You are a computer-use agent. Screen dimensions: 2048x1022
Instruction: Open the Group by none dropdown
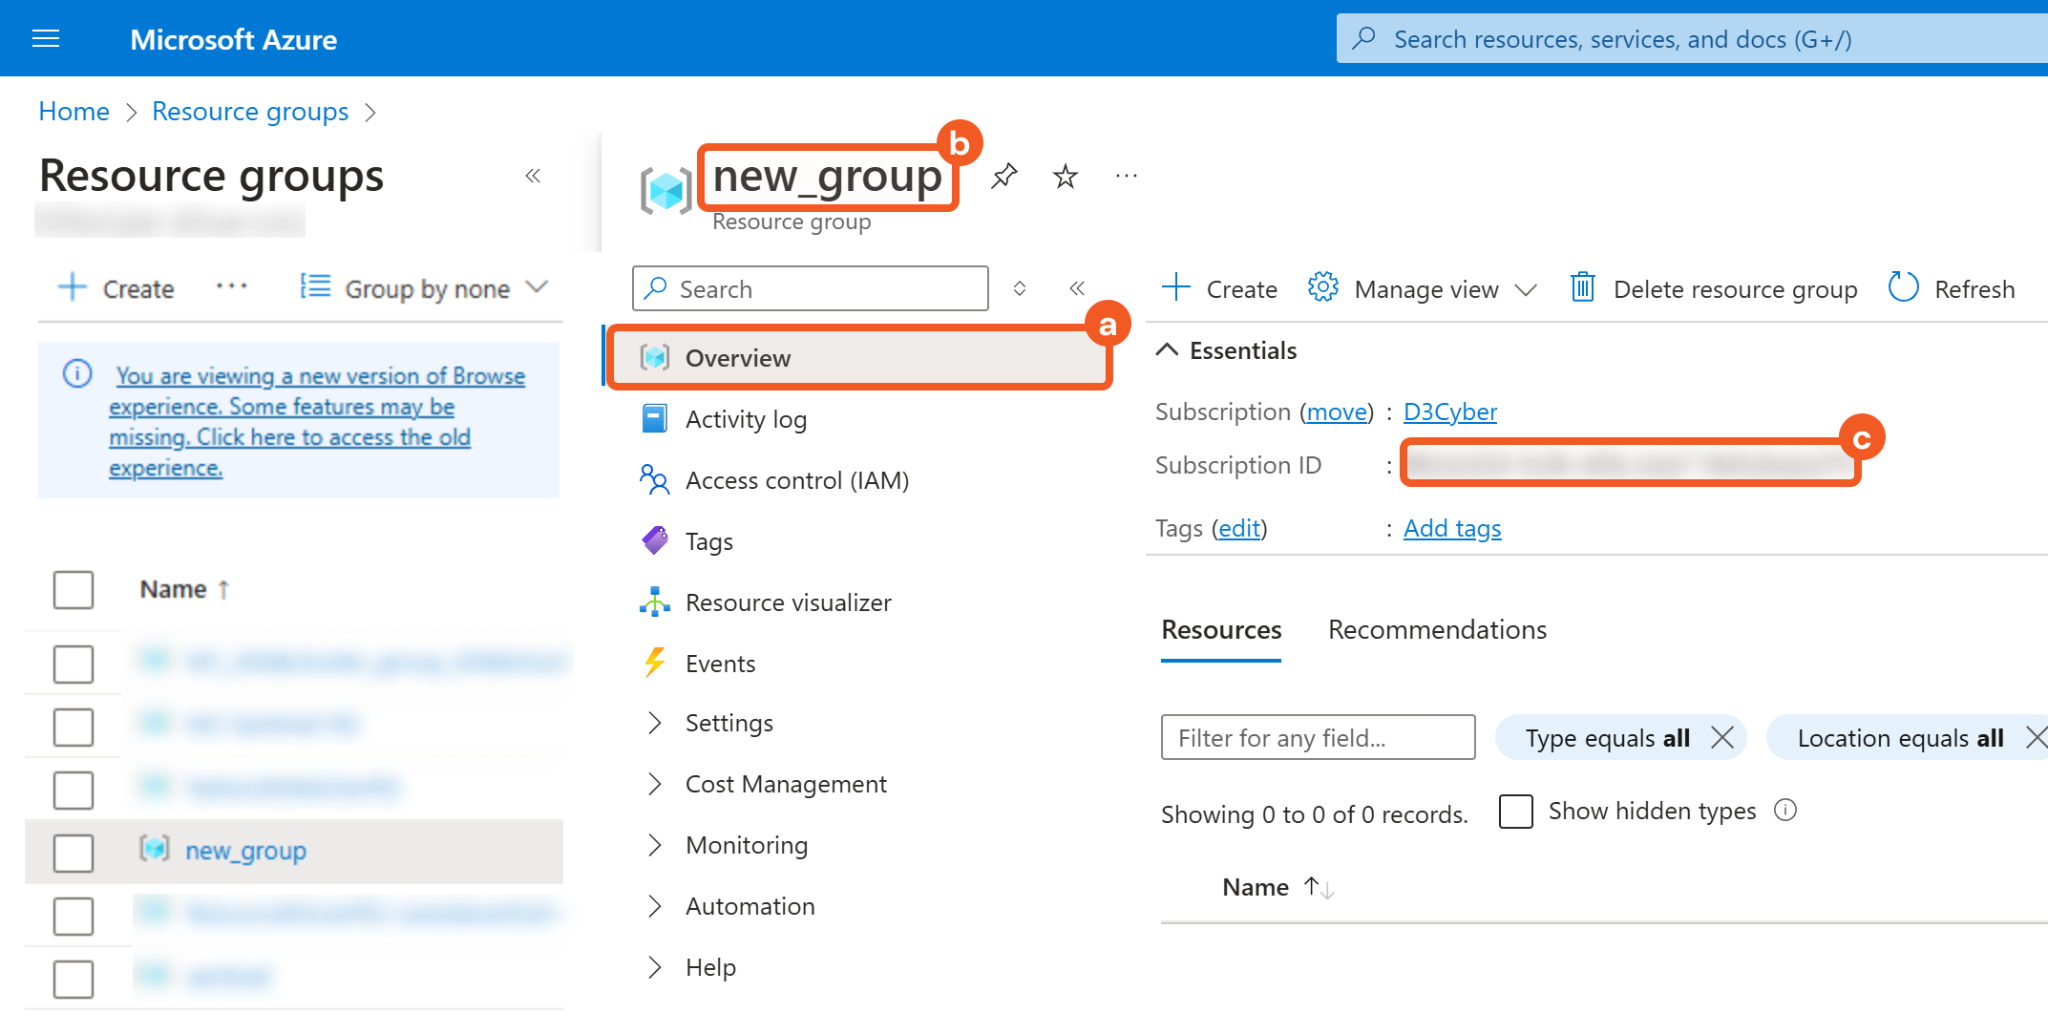point(425,288)
